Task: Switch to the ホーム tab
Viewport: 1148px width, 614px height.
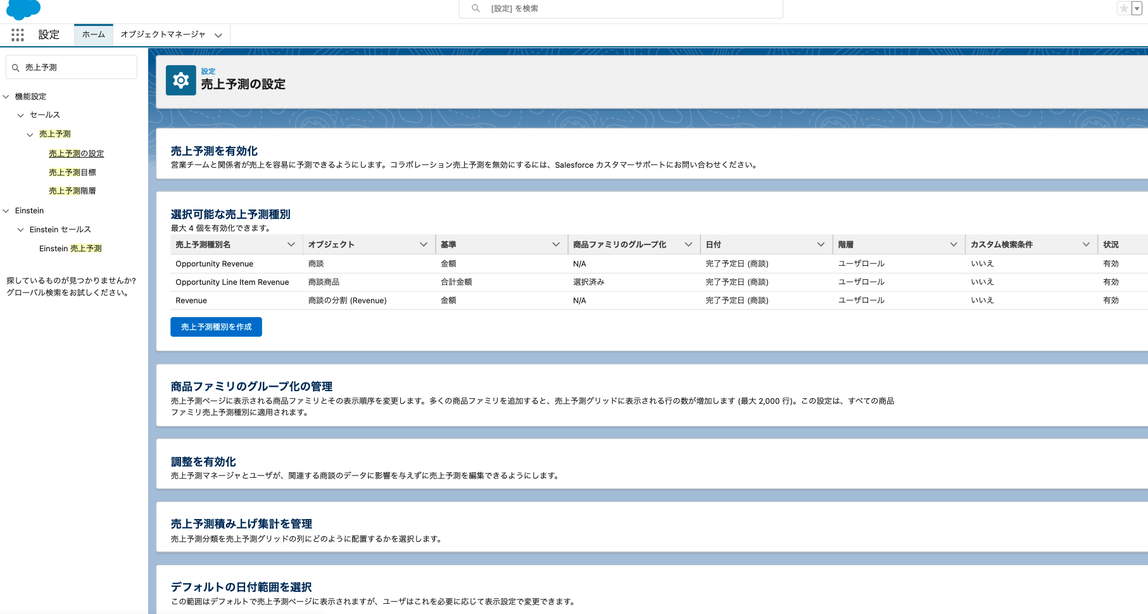Action: click(93, 34)
